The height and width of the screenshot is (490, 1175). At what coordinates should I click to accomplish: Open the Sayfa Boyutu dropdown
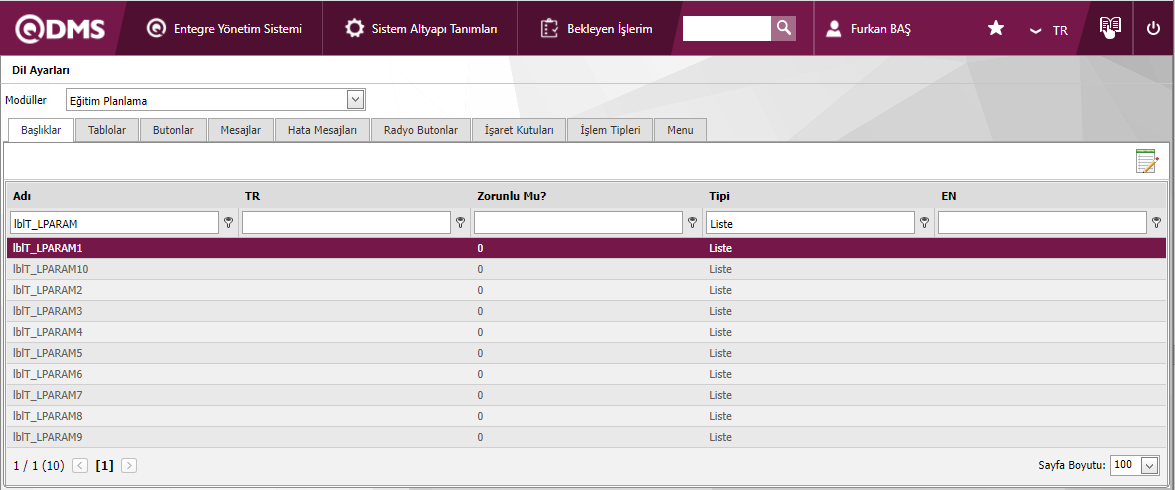[x=1149, y=466]
